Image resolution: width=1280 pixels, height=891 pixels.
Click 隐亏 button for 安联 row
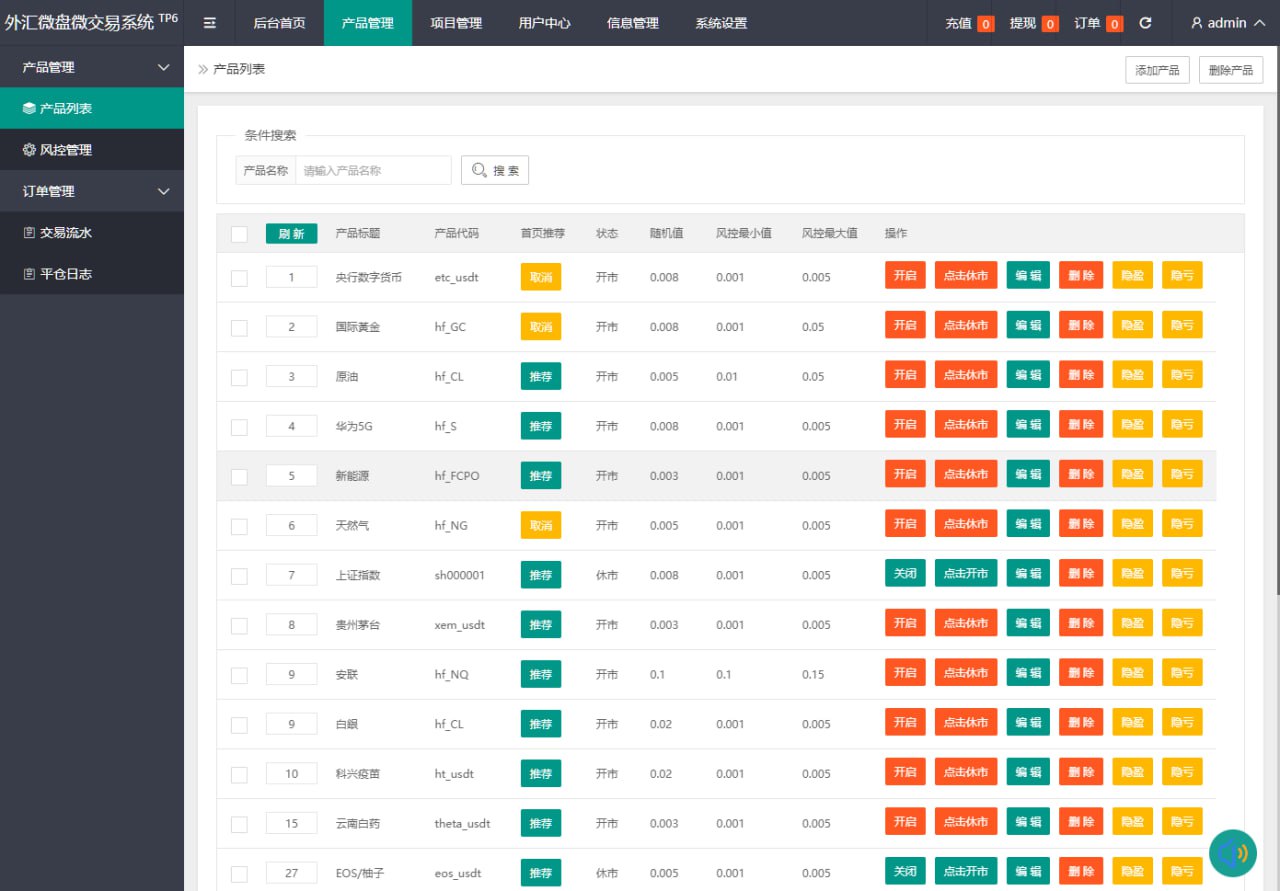[x=1182, y=673]
